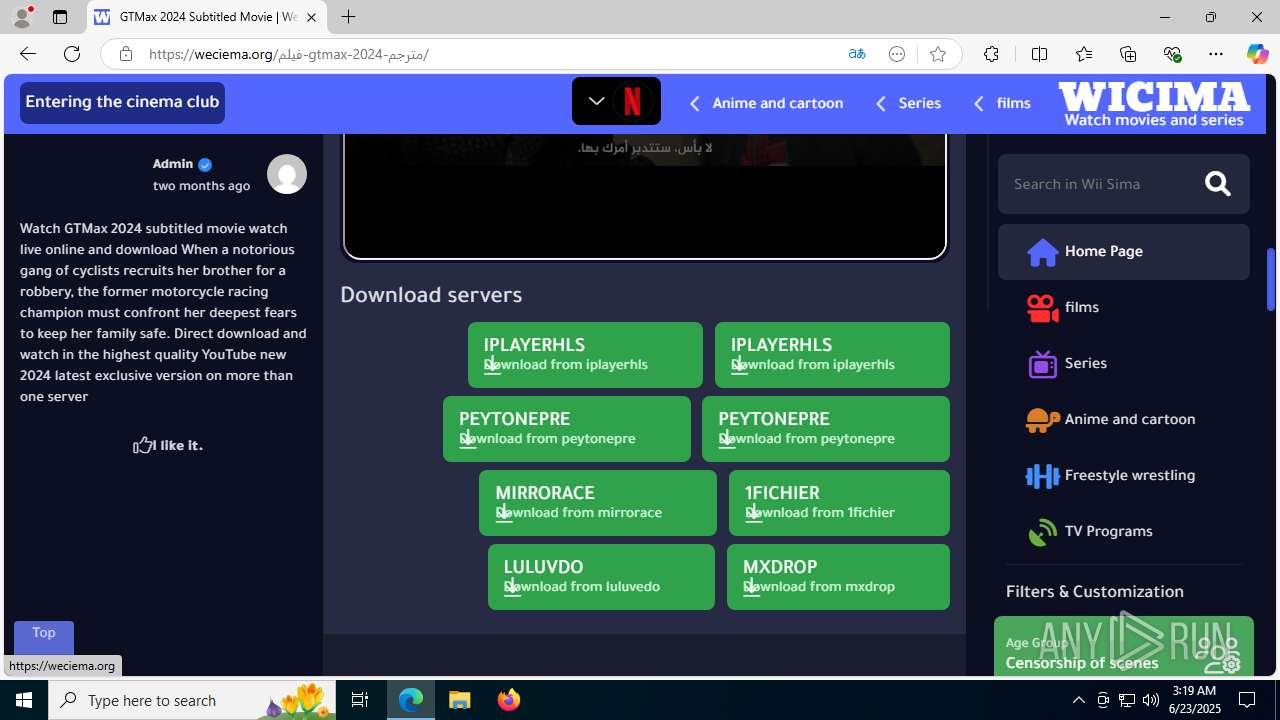Download from right PEYTONEPRE server
Image resolution: width=1280 pixels, height=720 pixels.
coord(826,428)
